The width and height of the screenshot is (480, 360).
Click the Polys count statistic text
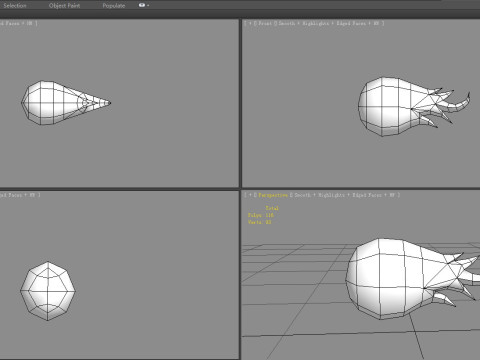click(x=261, y=215)
